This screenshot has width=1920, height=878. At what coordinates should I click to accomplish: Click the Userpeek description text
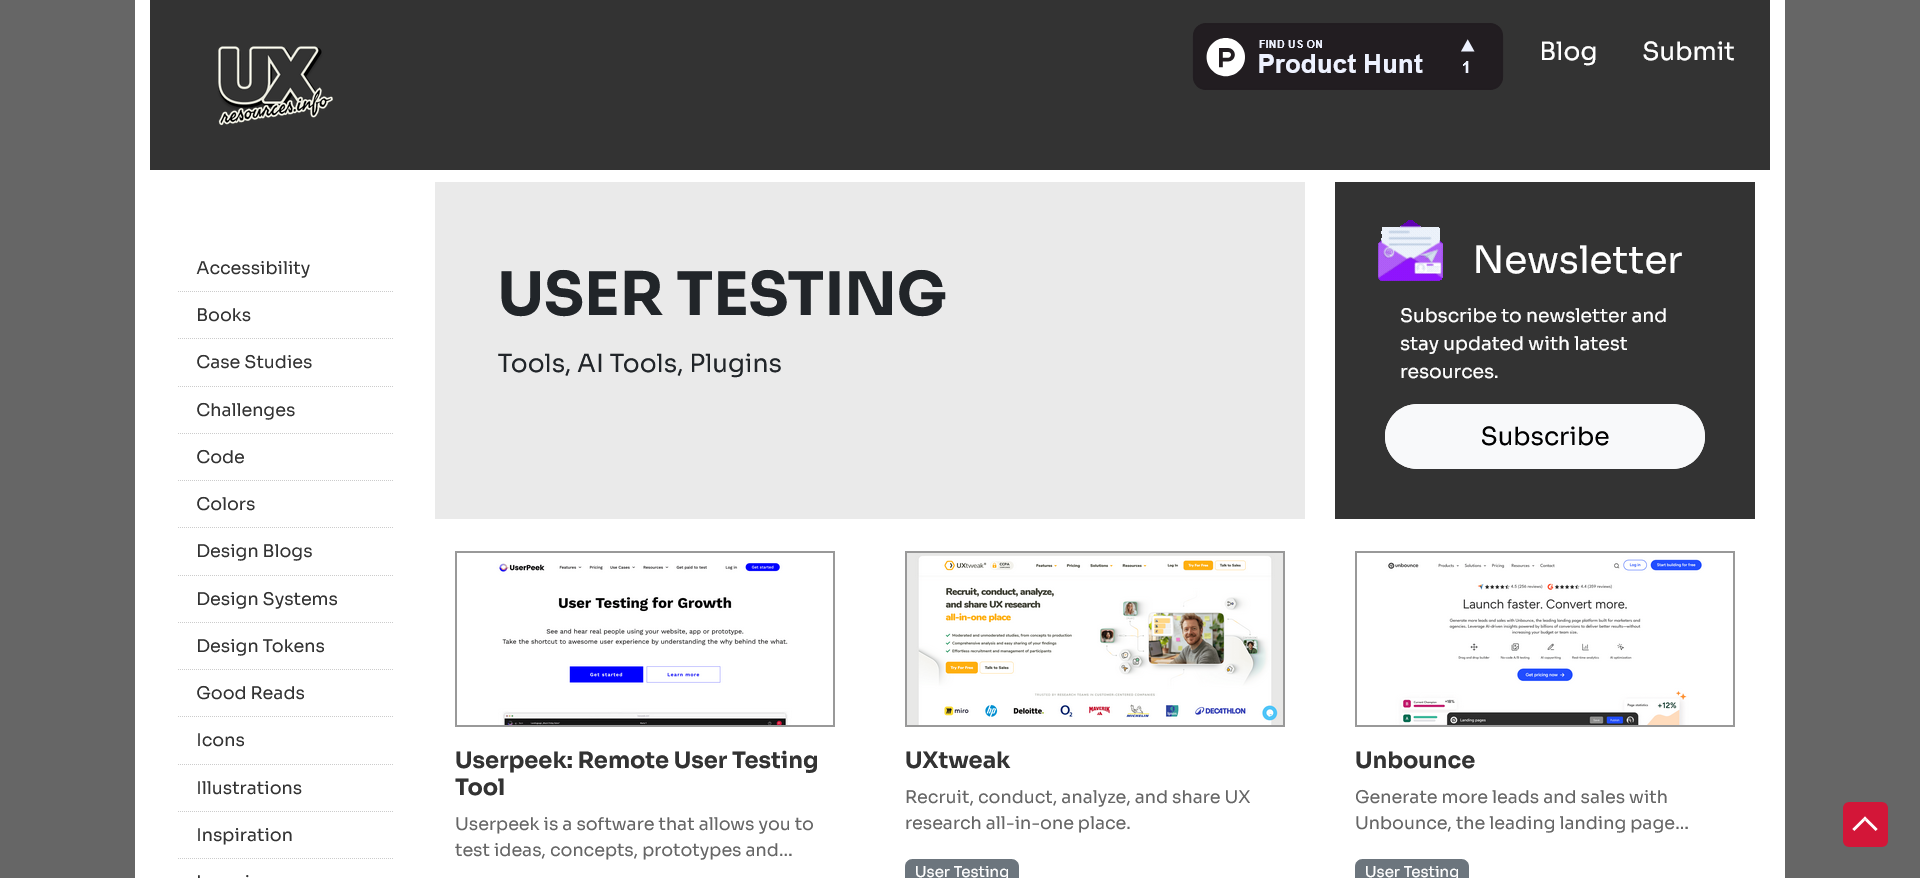pyautogui.click(x=634, y=837)
